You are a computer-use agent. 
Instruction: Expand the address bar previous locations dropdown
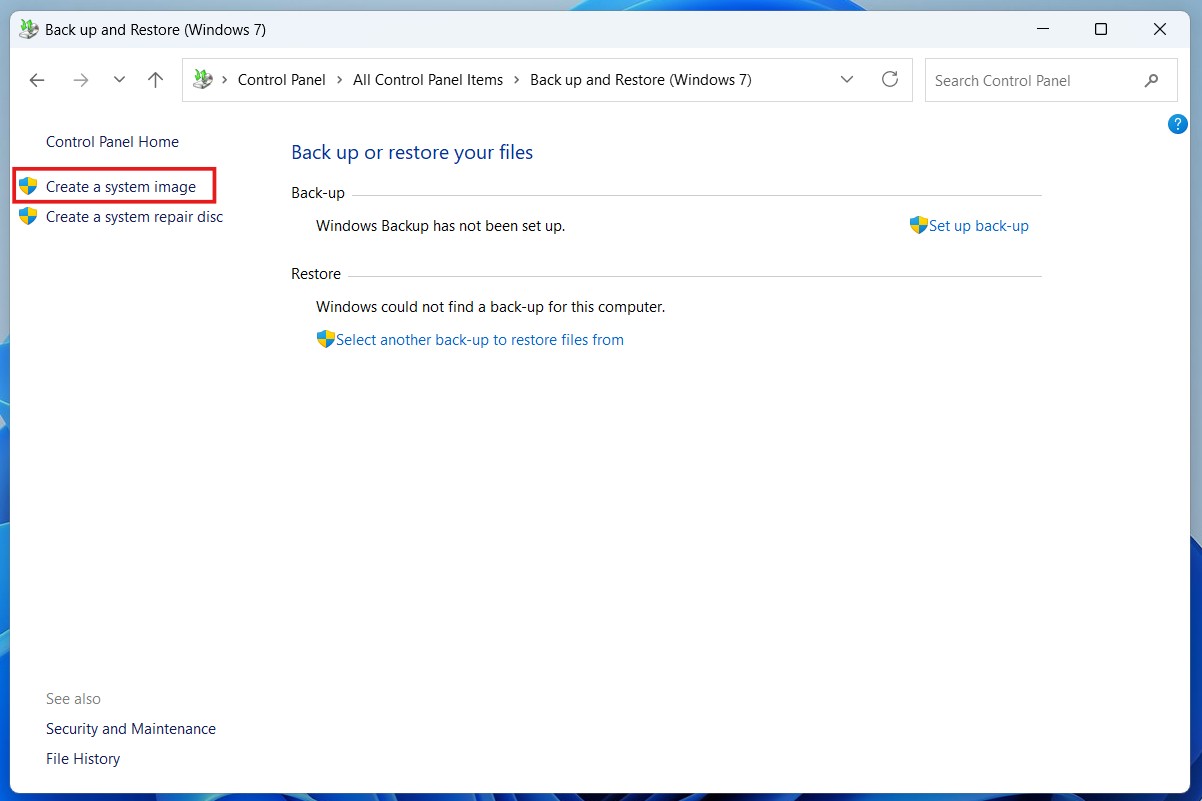pos(847,80)
